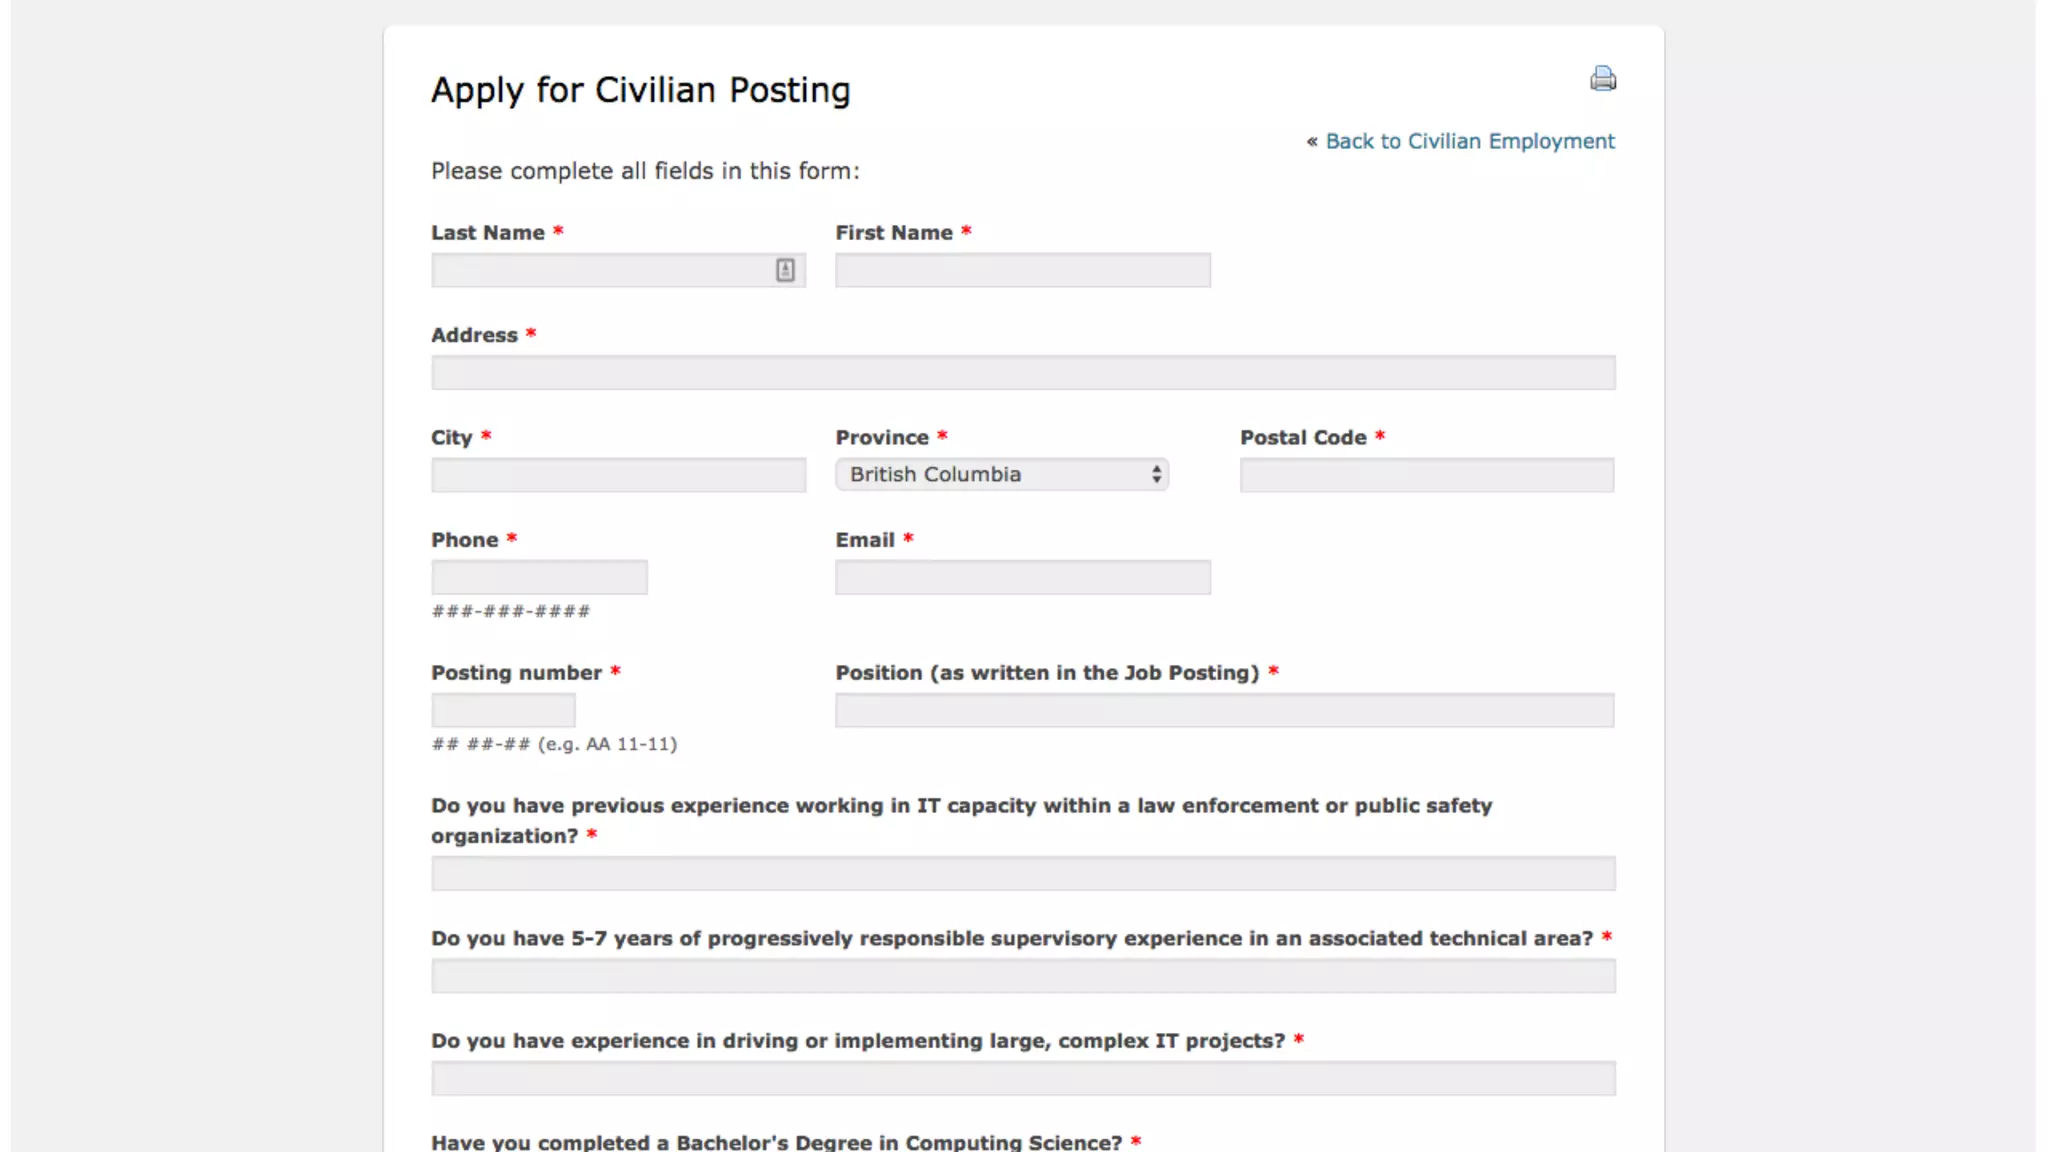Viewport: 2048px width, 1152px height.
Task: Click the law enforcement IT experience field
Action: point(1022,874)
